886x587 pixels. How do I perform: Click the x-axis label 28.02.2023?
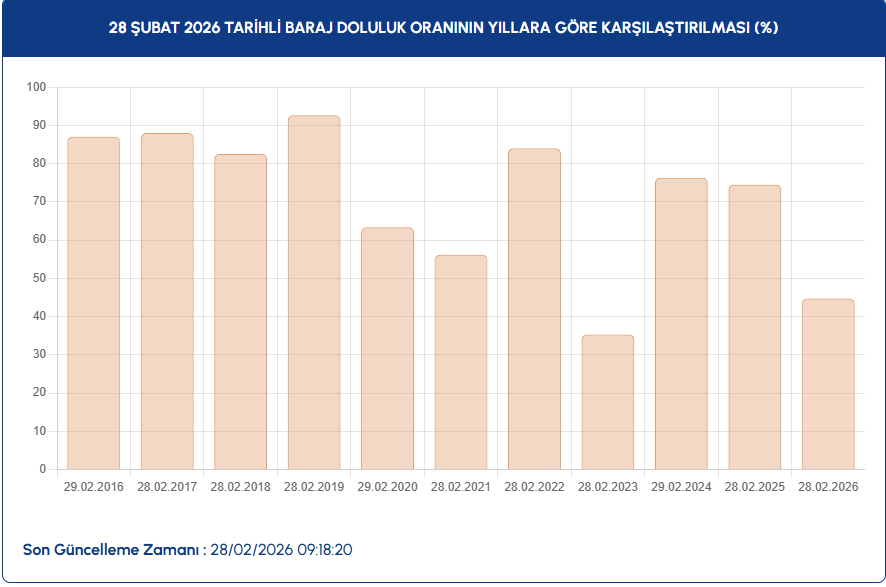point(608,487)
